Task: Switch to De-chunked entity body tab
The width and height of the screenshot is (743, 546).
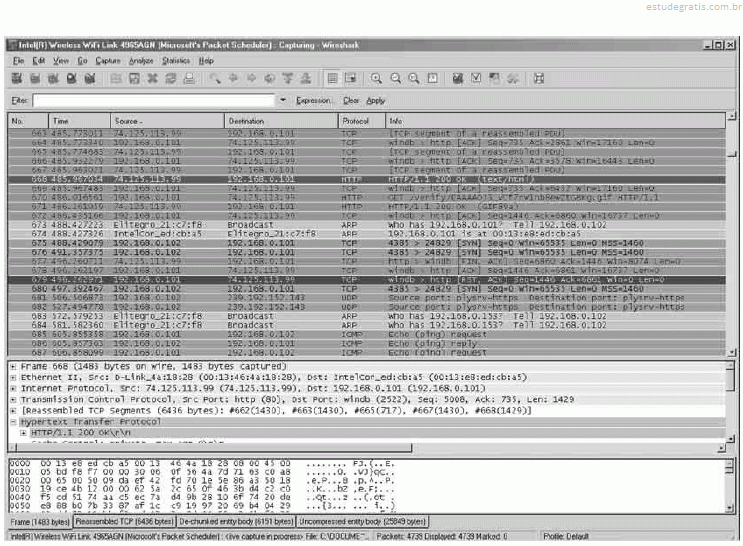Action: click(x=236, y=522)
